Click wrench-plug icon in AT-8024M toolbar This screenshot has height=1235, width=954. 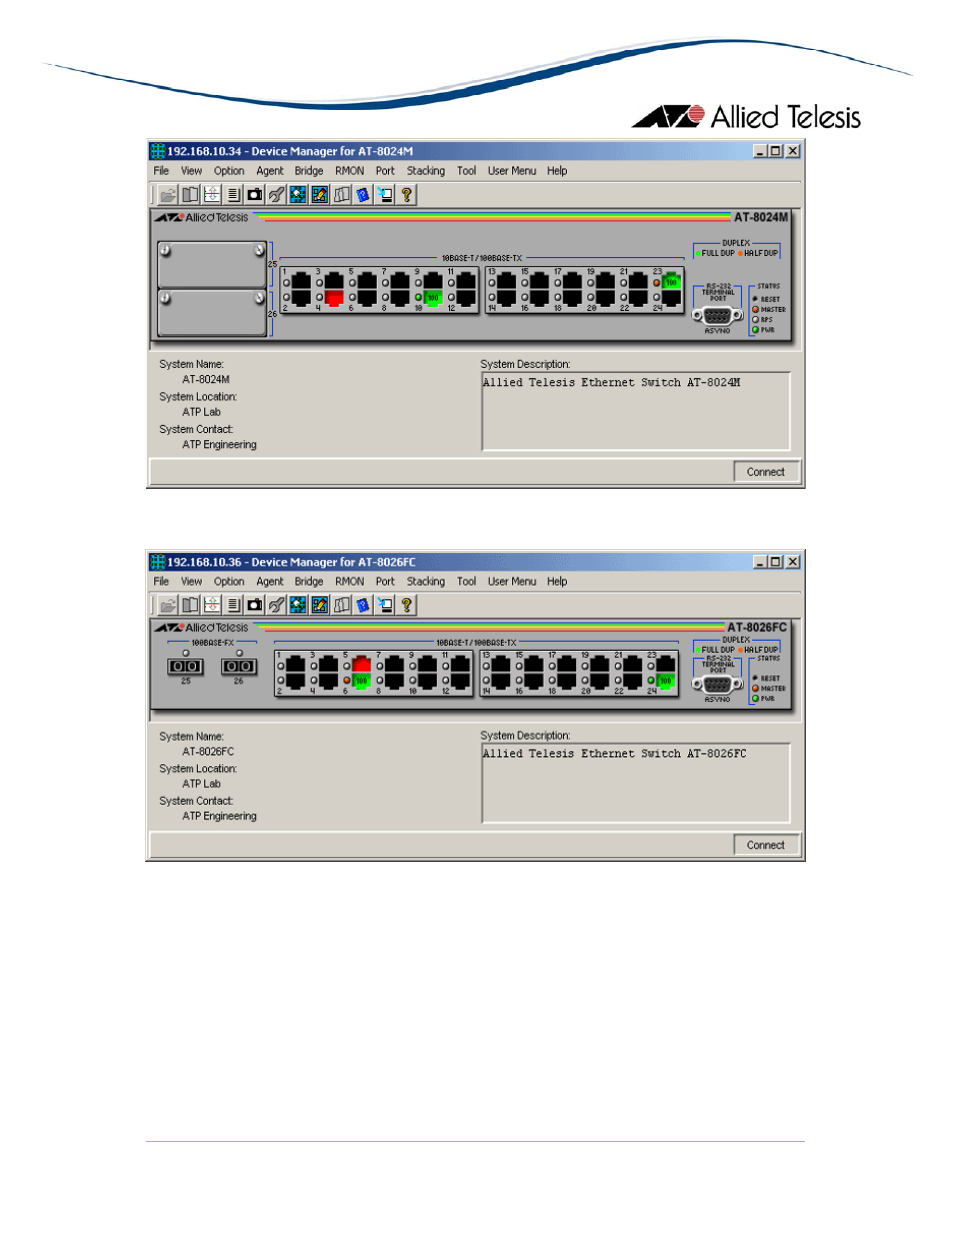pyautogui.click(x=276, y=195)
